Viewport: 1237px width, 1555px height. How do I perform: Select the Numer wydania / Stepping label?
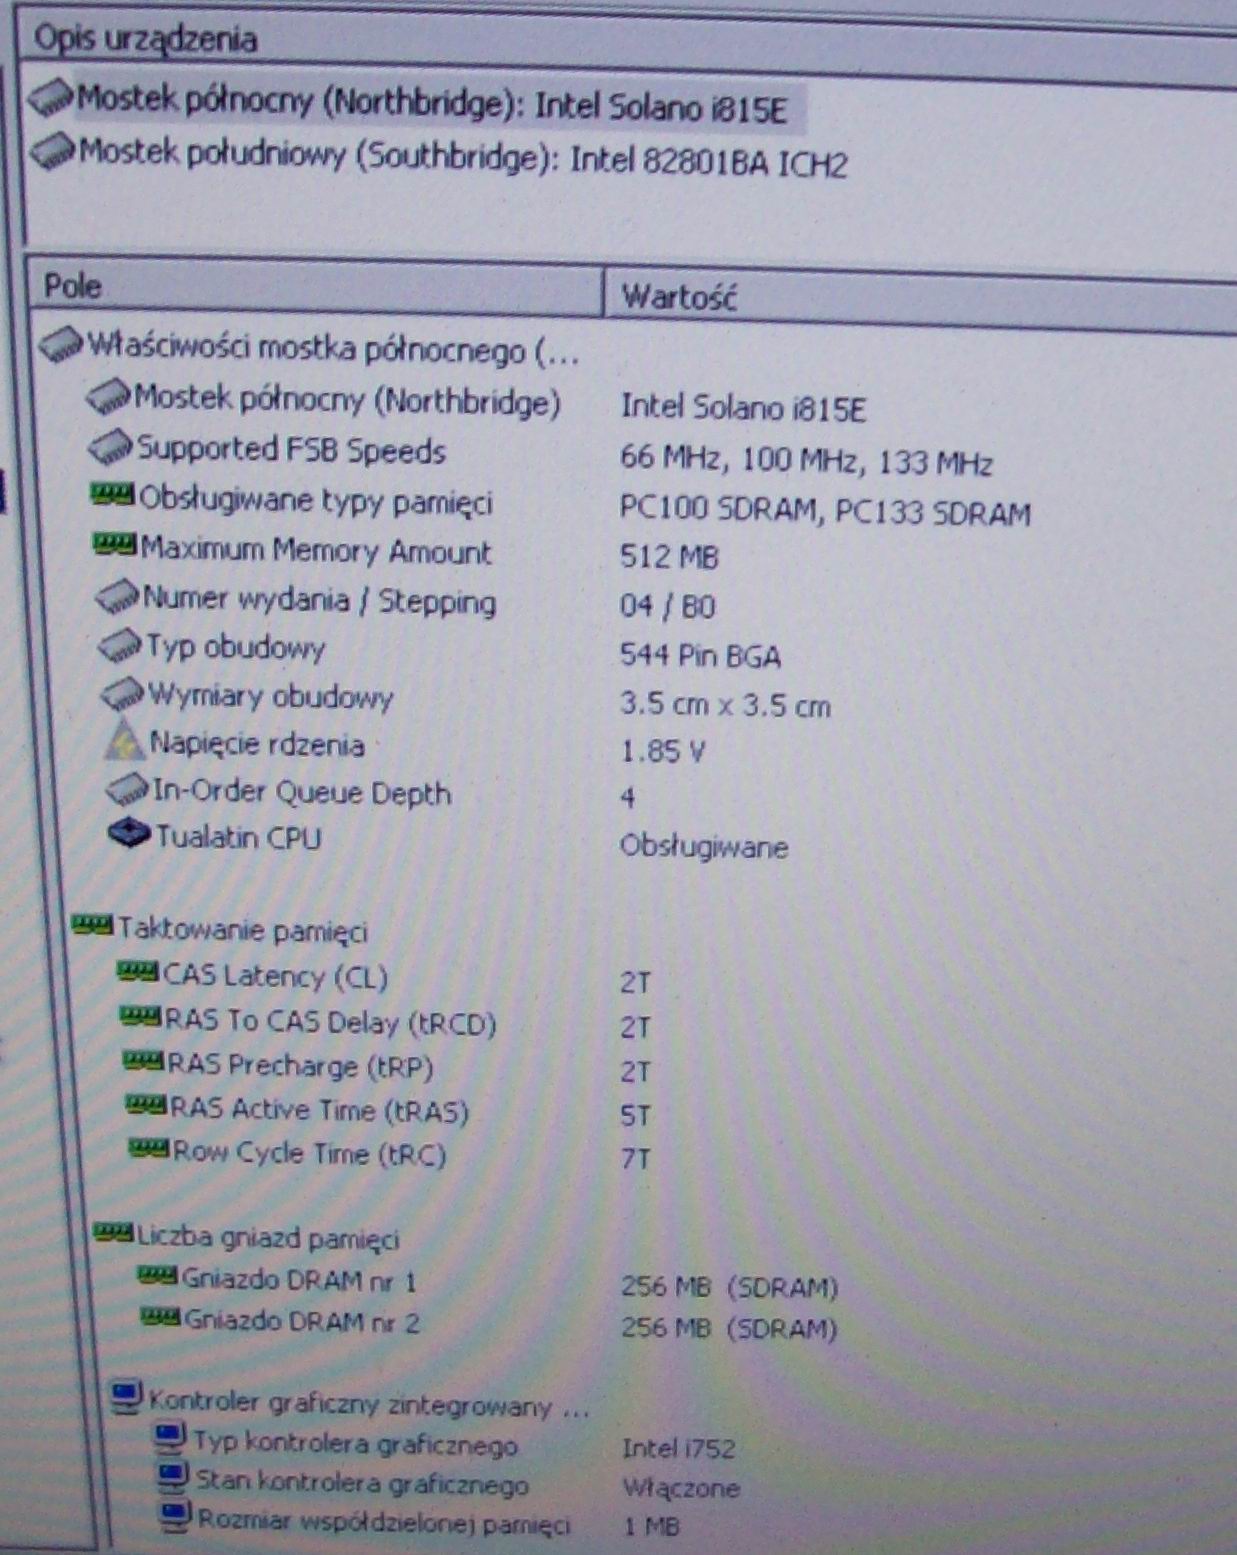pos(319,600)
